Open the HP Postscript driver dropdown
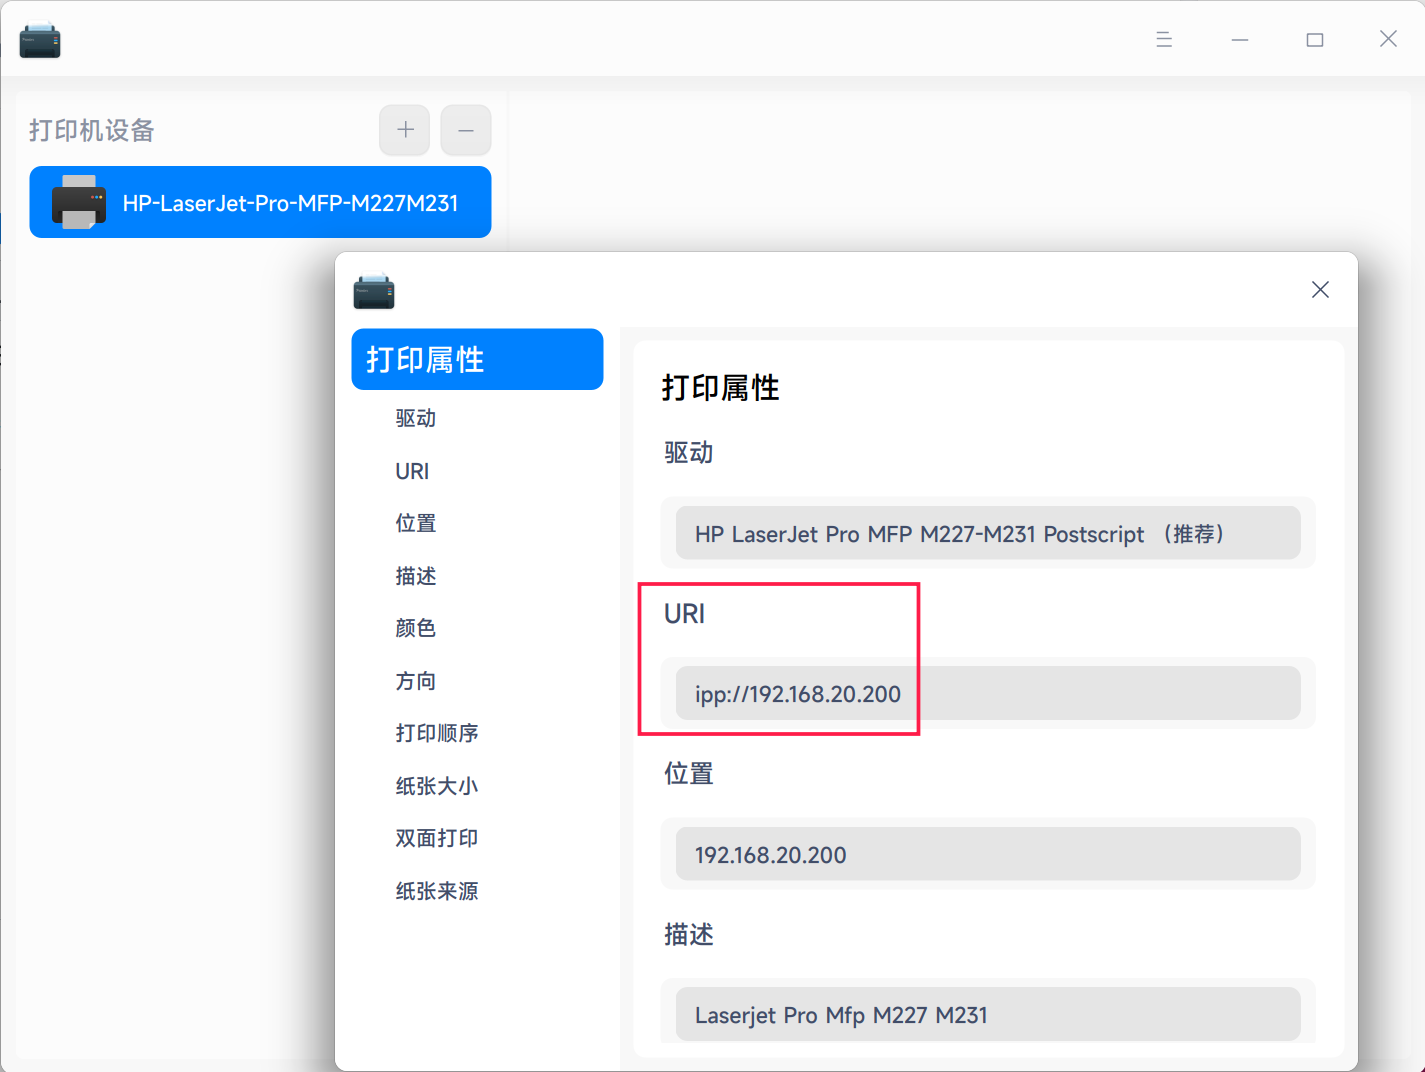Viewport: 1425px width, 1072px height. tap(988, 533)
